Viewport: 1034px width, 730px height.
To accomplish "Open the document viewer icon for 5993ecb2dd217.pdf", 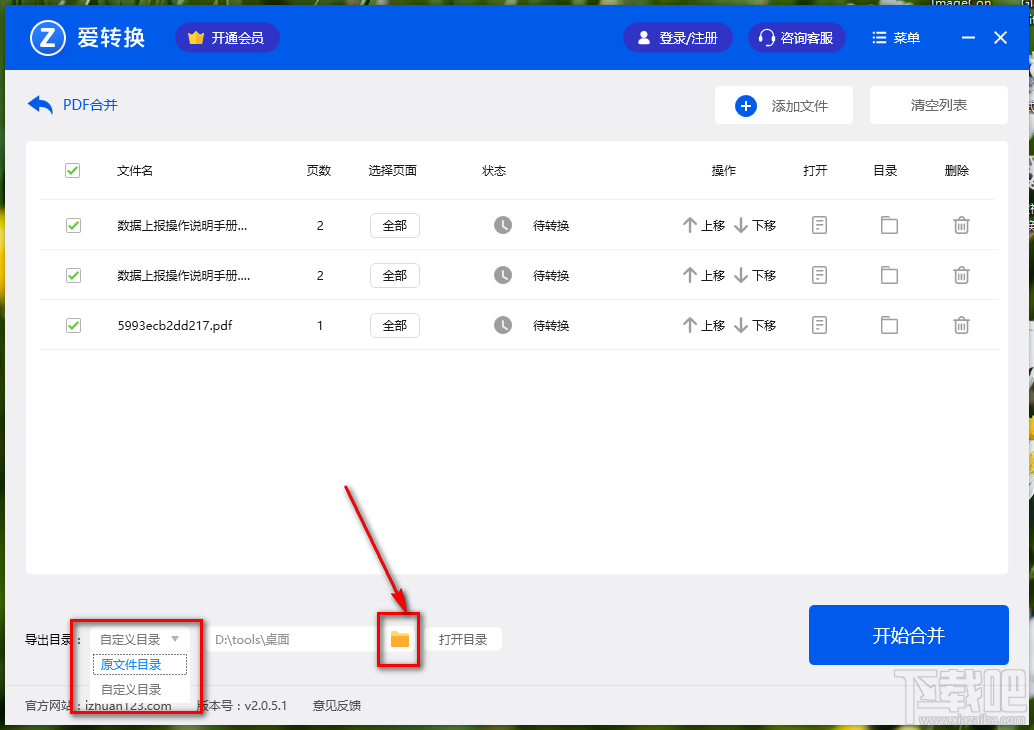I will pos(819,325).
